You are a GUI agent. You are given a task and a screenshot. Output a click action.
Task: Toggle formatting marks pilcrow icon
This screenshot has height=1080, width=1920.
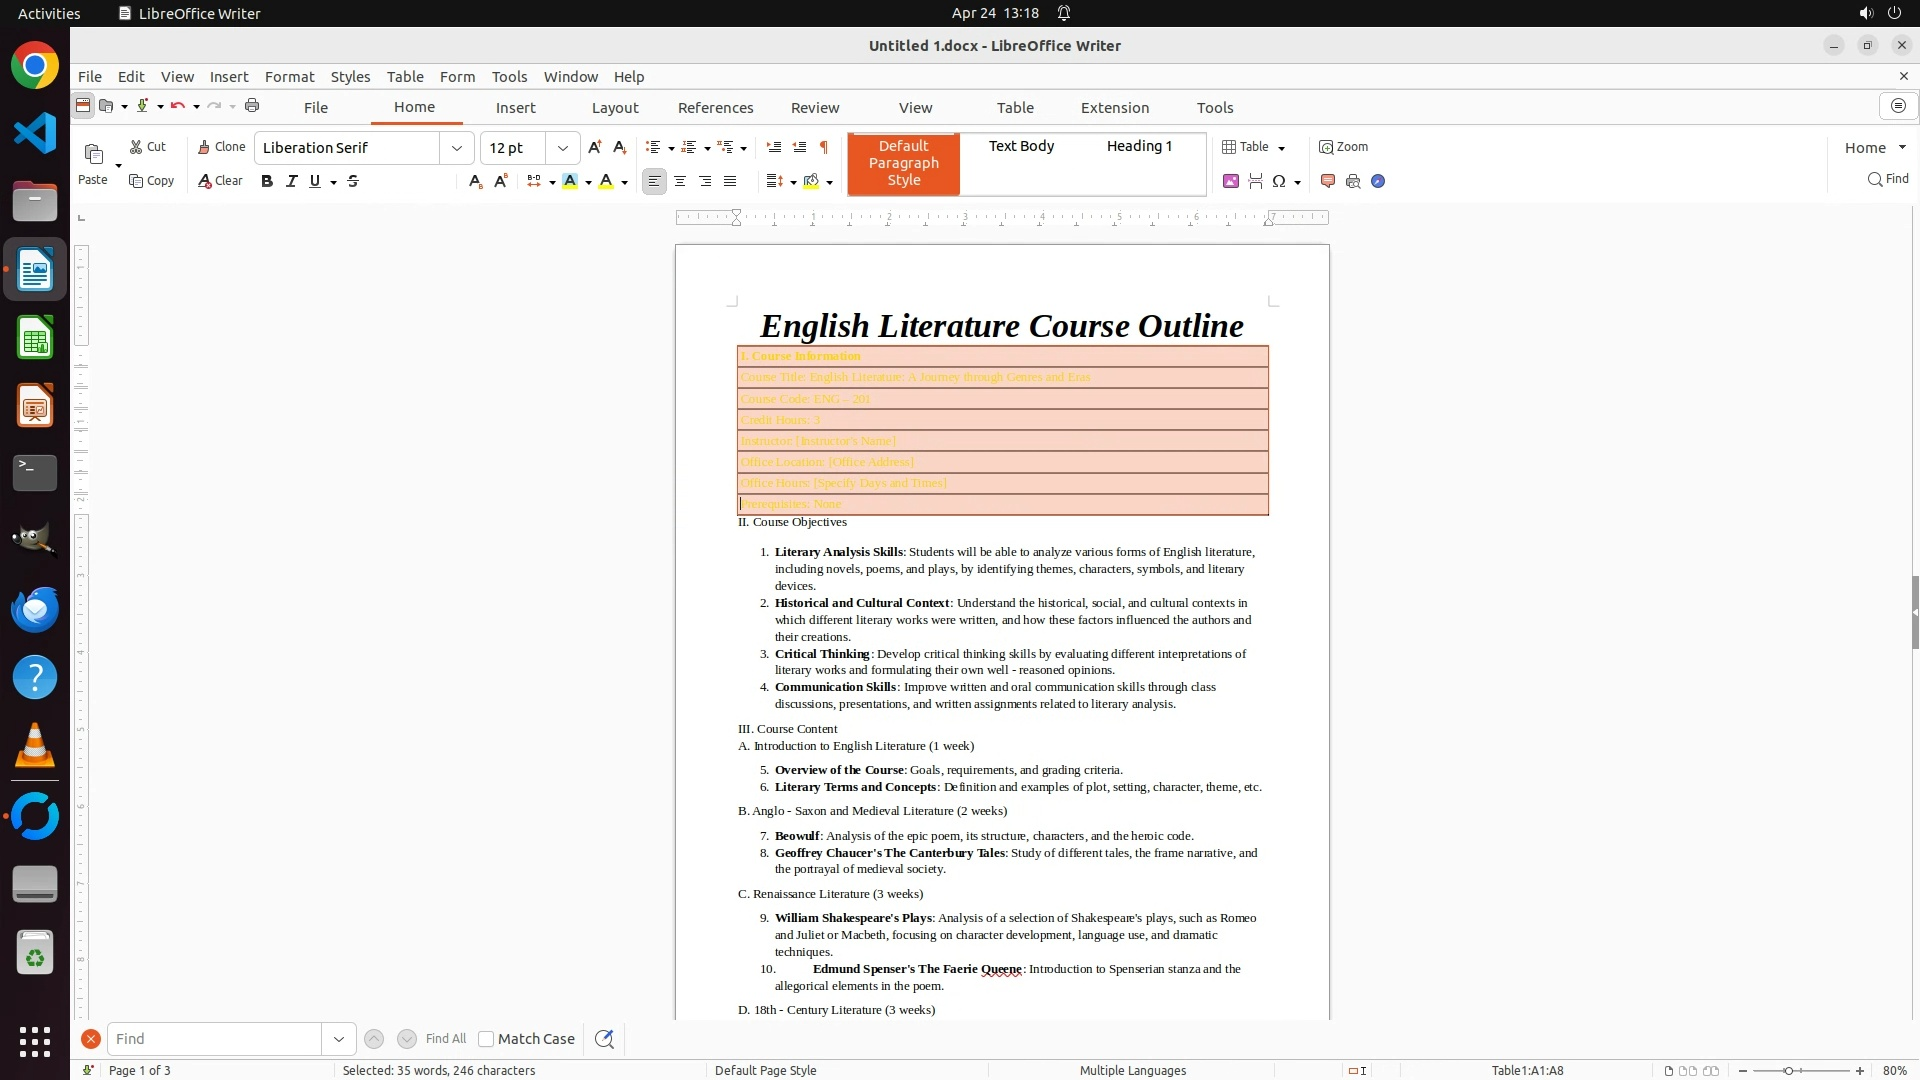824,147
